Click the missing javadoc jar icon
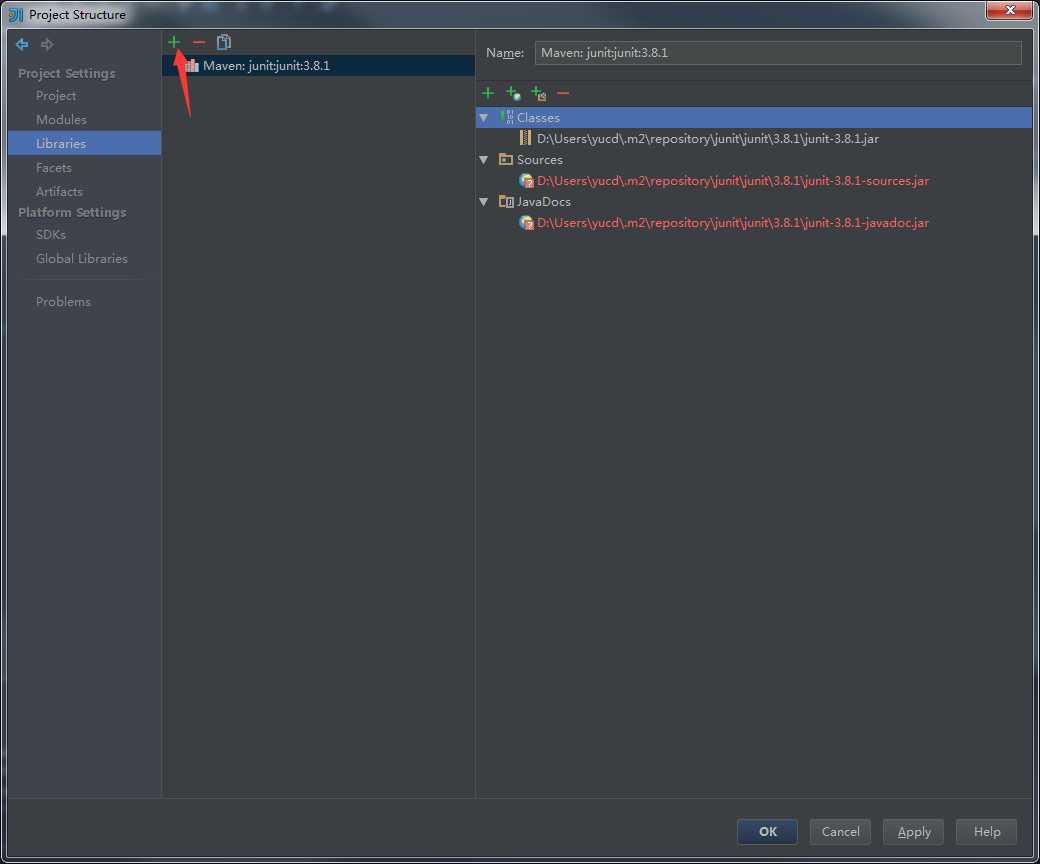 527,223
